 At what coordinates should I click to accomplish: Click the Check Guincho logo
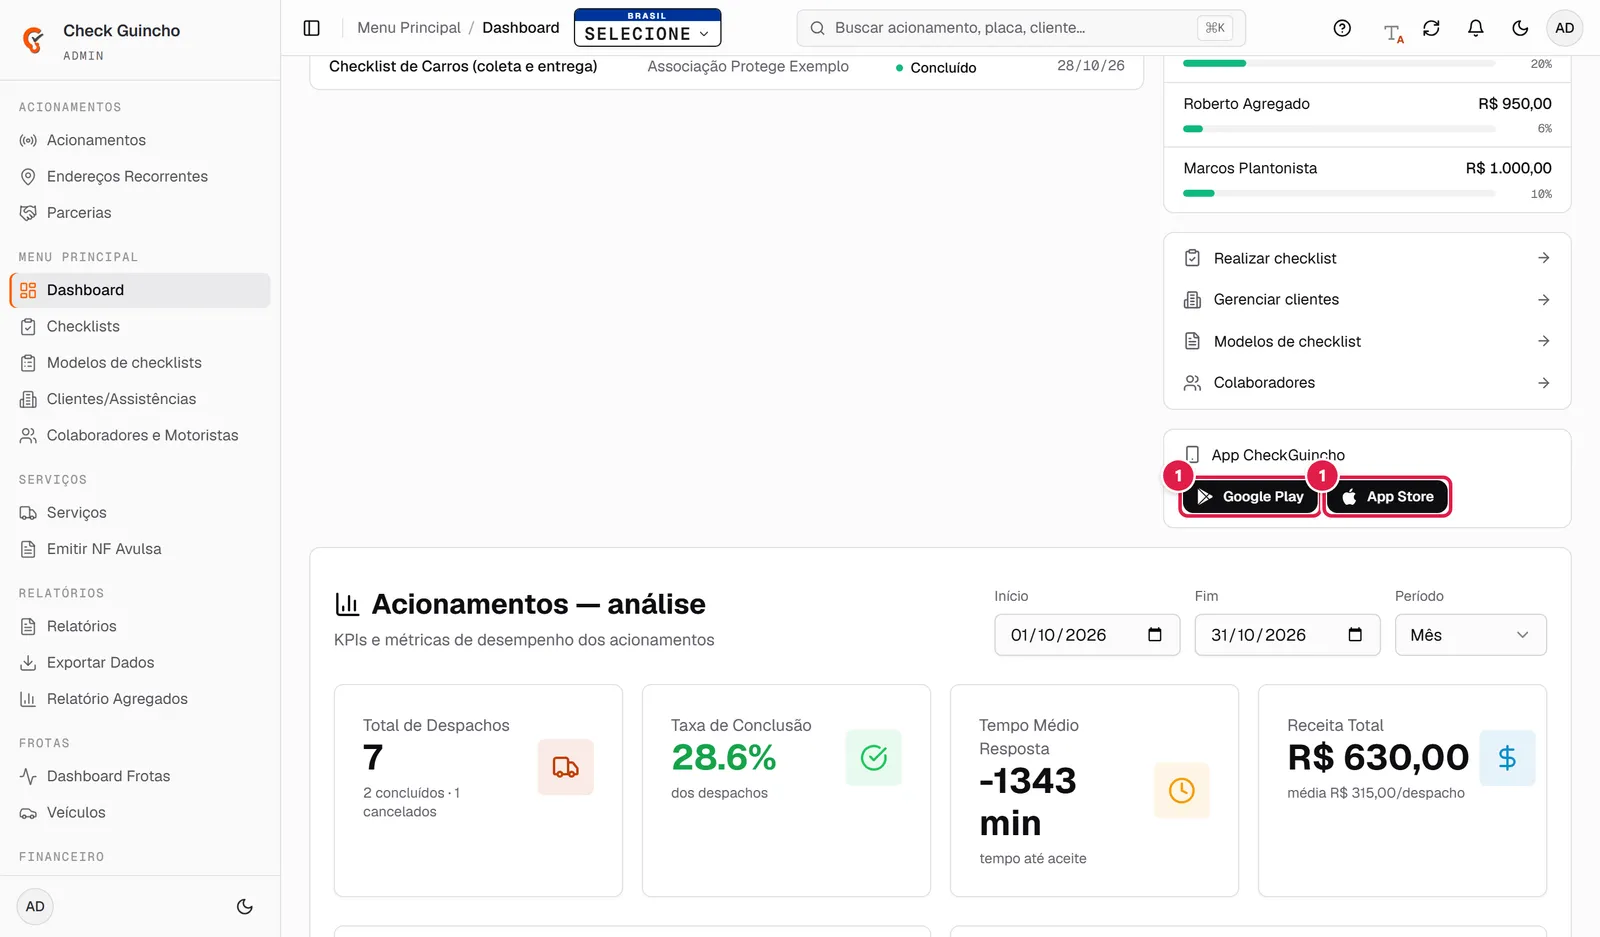(33, 40)
